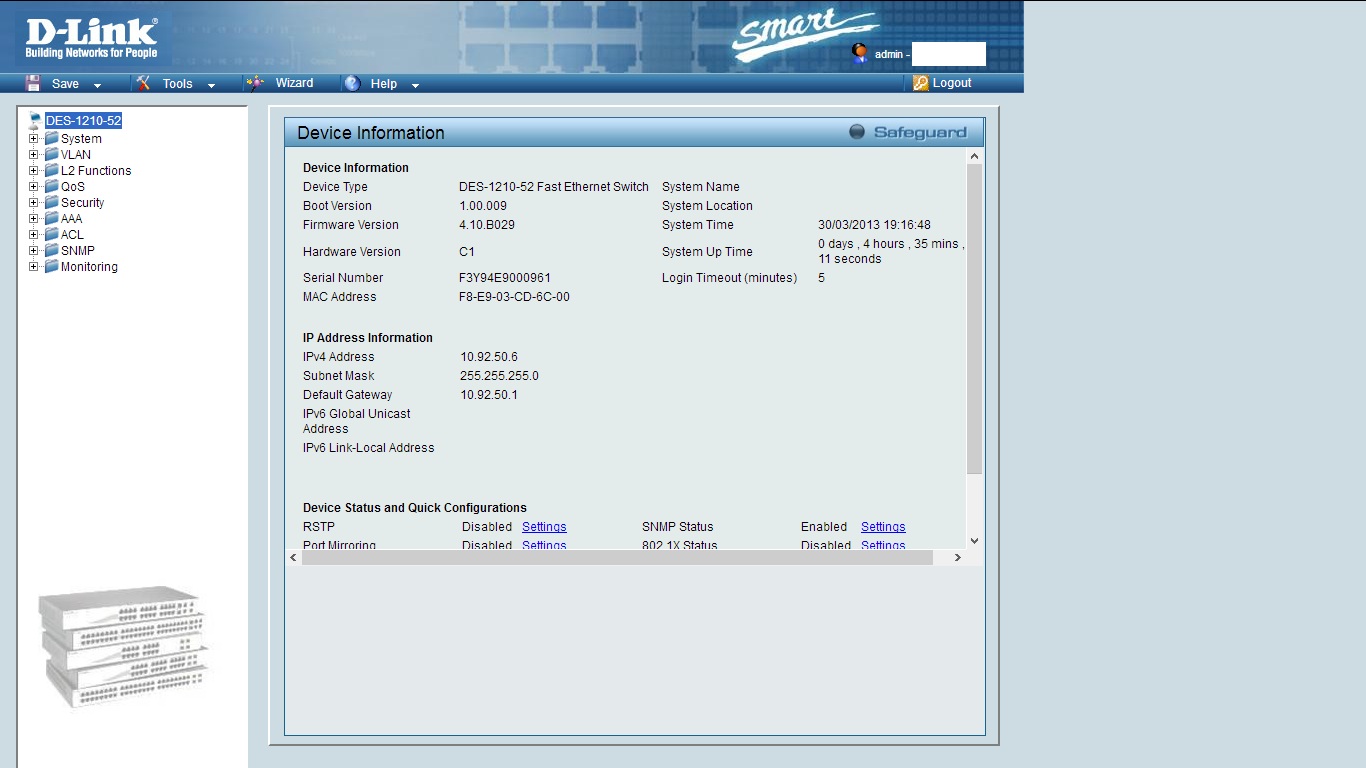Open RSTP Settings link
1366x768 pixels.
[544, 527]
